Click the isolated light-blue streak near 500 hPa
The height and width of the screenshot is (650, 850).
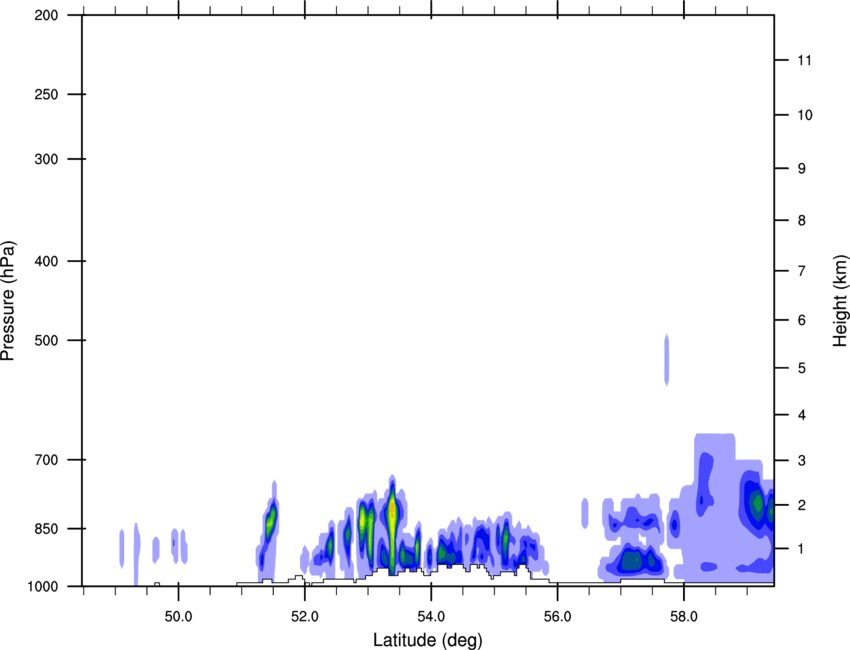click(x=667, y=360)
